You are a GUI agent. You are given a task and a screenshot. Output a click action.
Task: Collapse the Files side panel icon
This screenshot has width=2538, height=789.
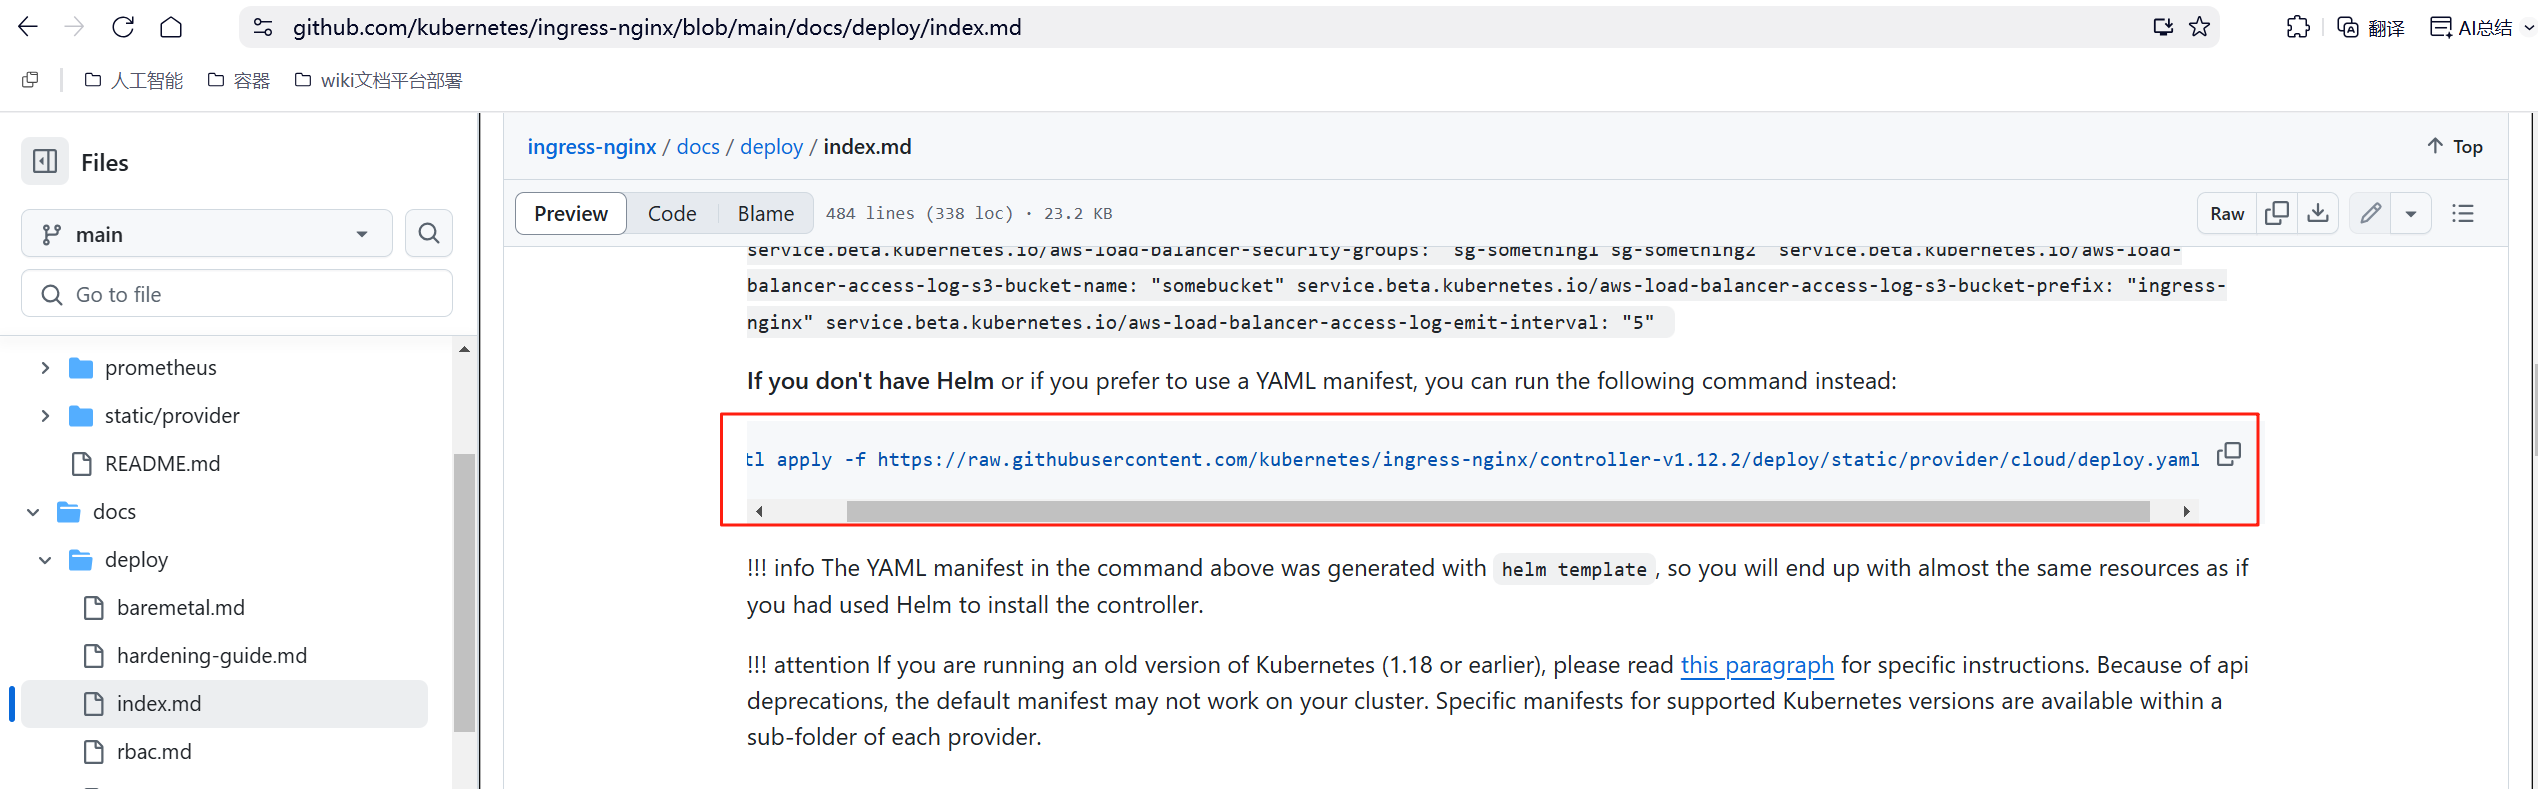point(45,162)
